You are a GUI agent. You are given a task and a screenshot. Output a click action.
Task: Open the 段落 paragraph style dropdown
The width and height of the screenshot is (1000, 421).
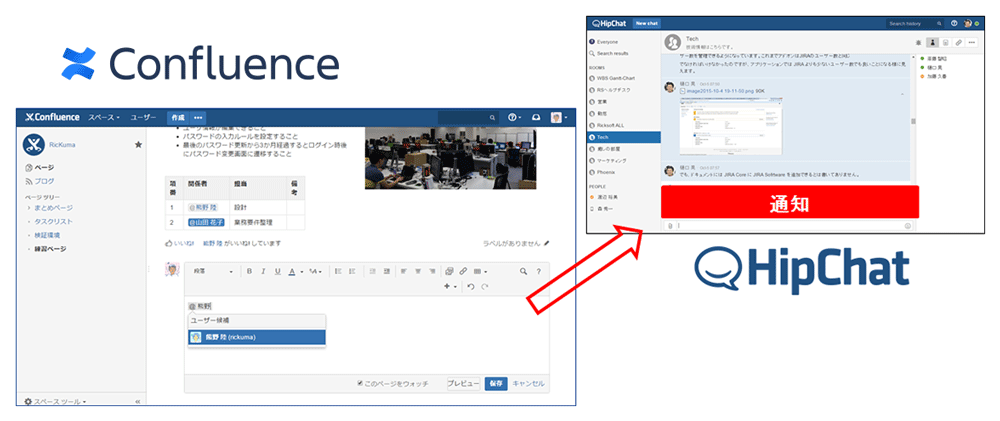[214, 271]
